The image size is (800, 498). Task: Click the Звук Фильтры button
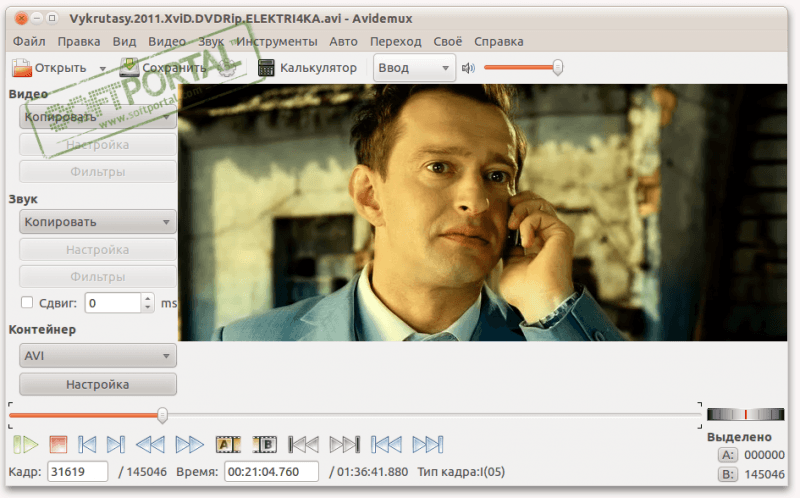[x=98, y=277]
